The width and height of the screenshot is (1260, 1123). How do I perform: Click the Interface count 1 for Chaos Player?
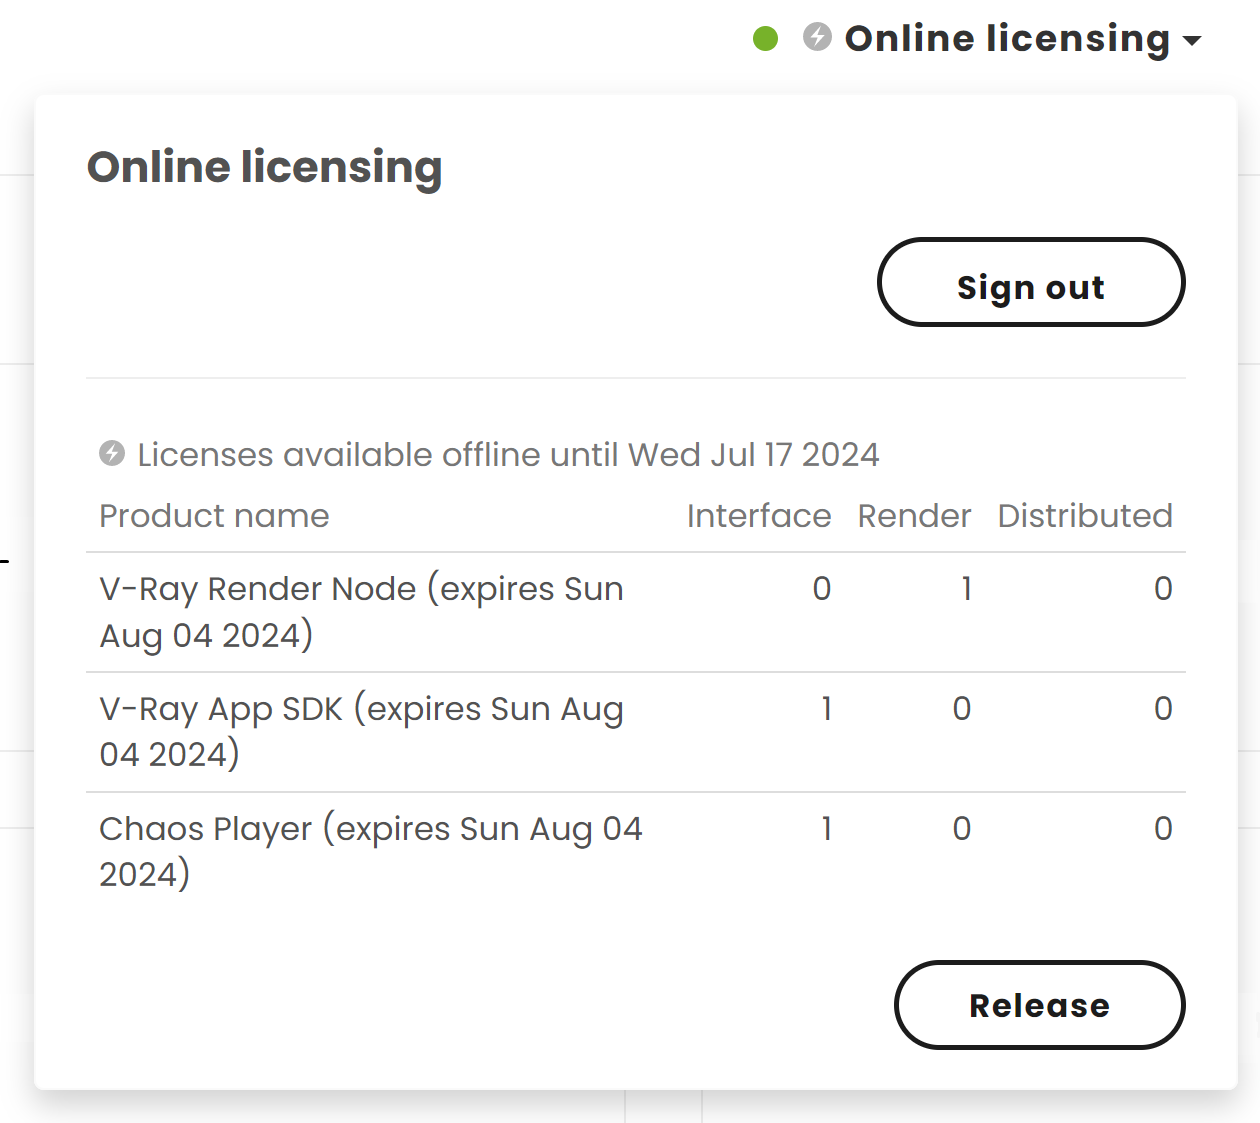point(826,829)
